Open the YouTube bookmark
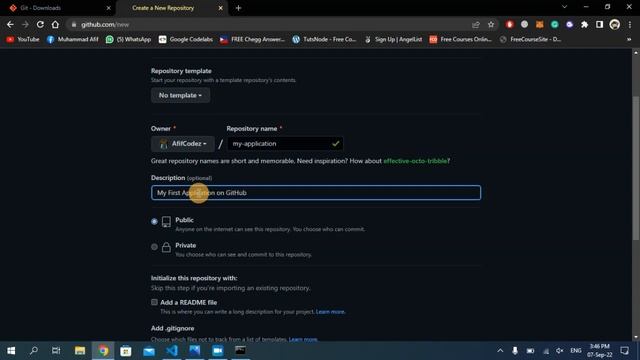The width and height of the screenshot is (640, 360). [23, 39]
